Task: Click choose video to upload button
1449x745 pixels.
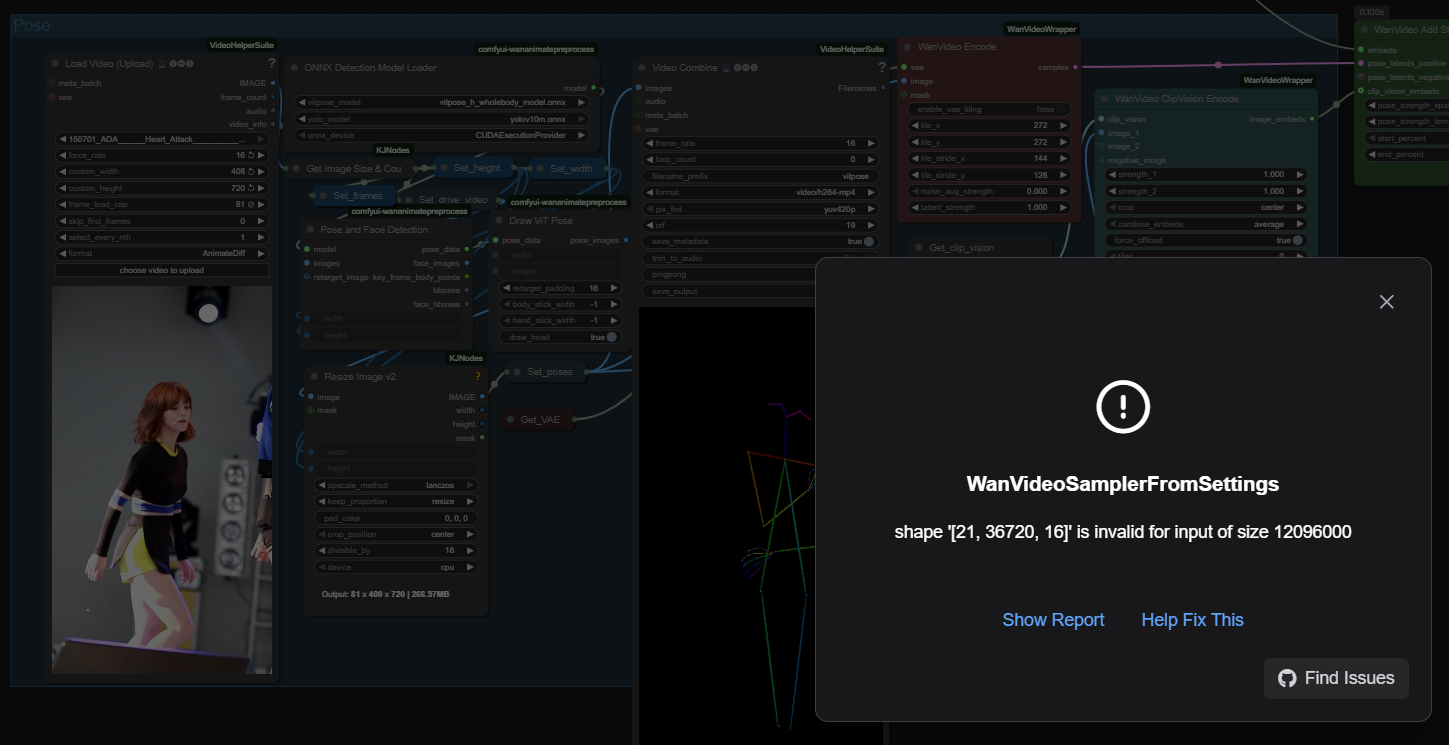Action: (162, 270)
